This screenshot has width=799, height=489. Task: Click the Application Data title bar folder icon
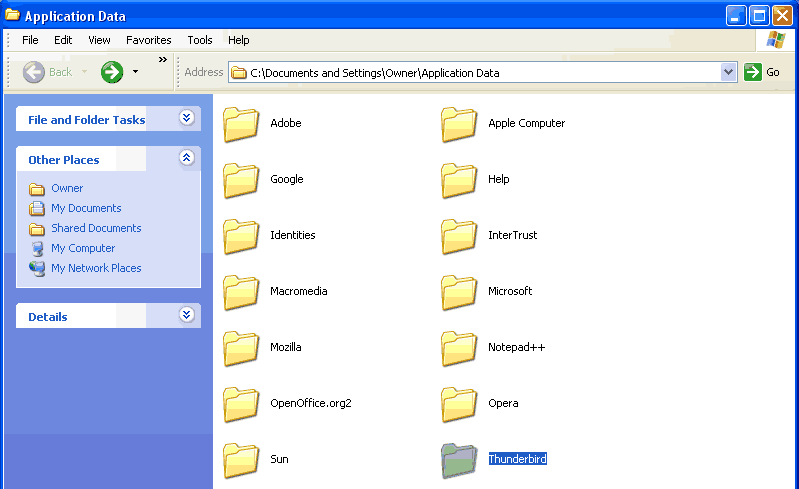12,15
